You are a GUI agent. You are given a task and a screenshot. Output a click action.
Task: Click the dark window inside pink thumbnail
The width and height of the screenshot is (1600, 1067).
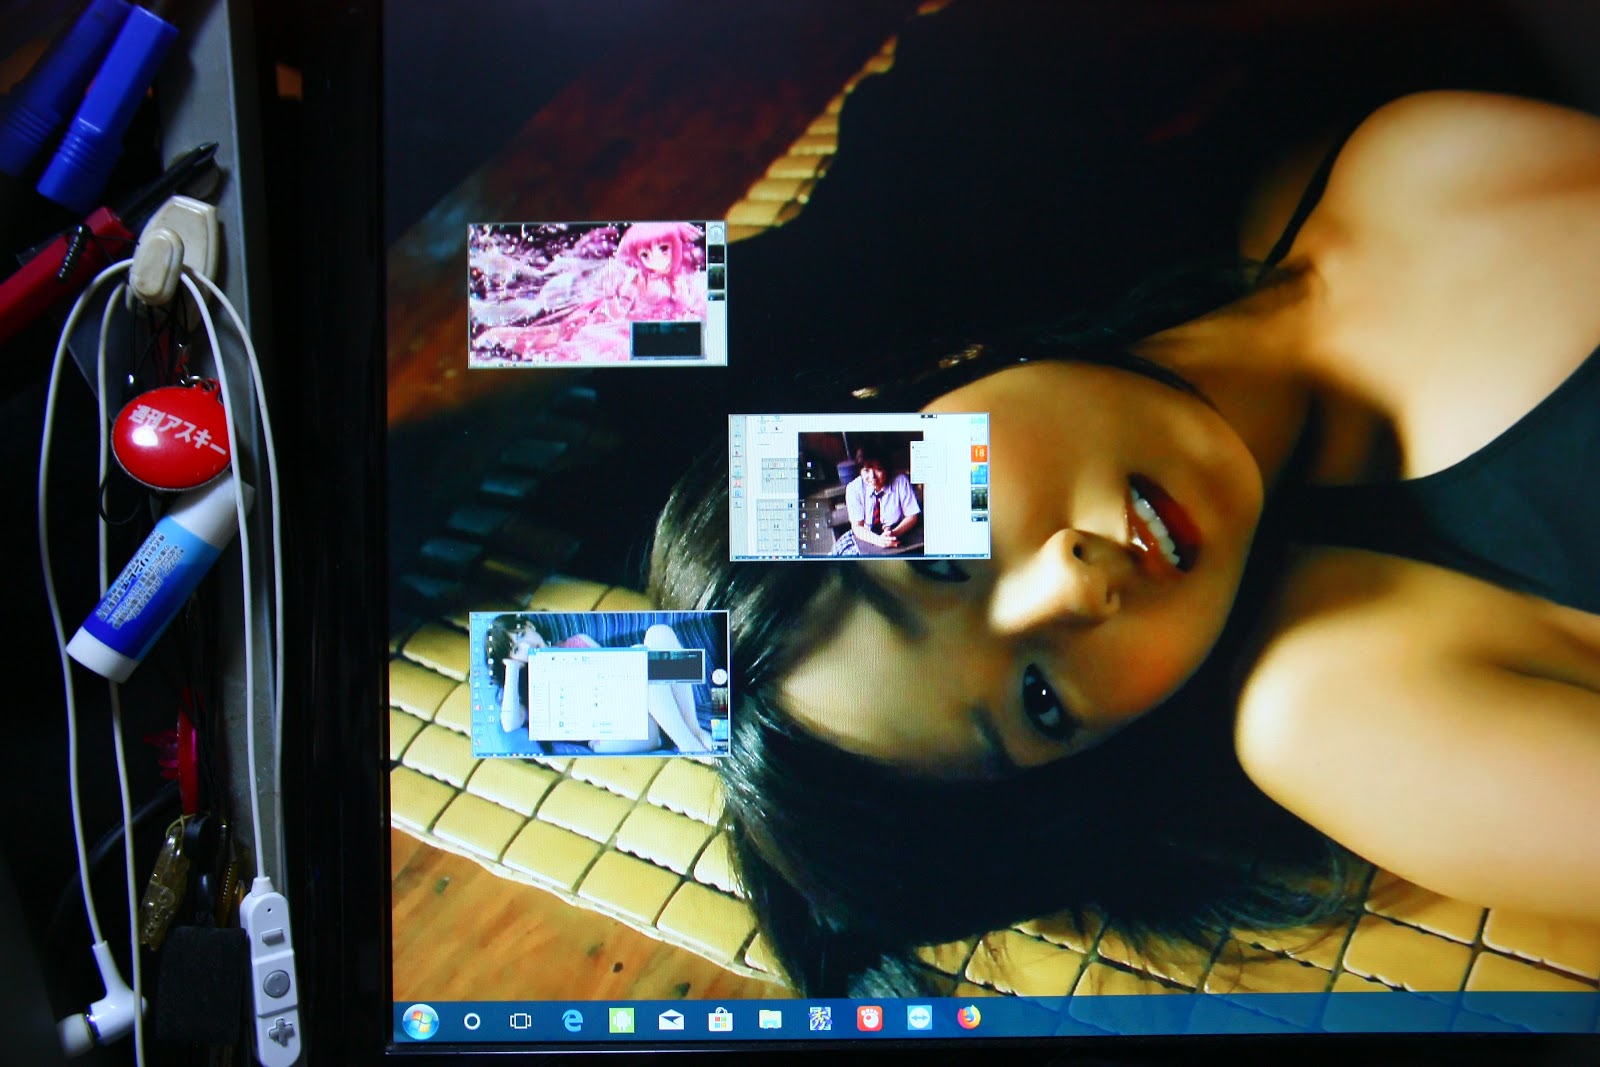coord(666,340)
